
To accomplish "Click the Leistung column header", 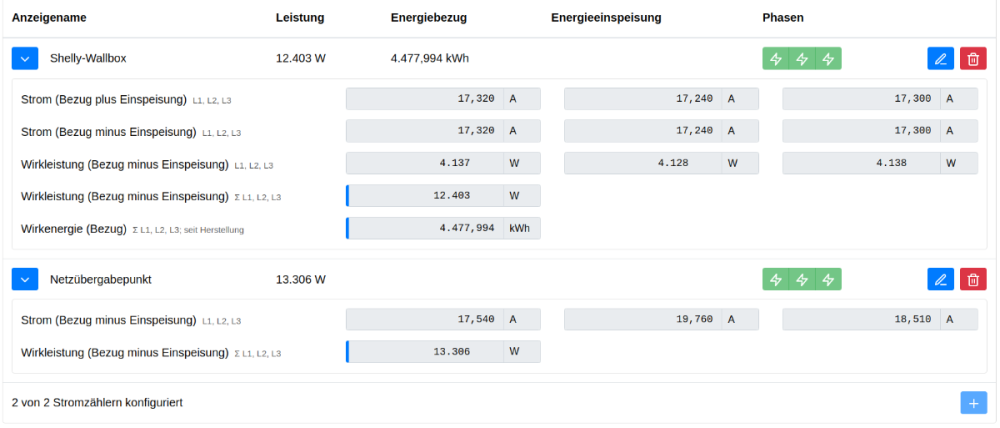I will [299, 18].
